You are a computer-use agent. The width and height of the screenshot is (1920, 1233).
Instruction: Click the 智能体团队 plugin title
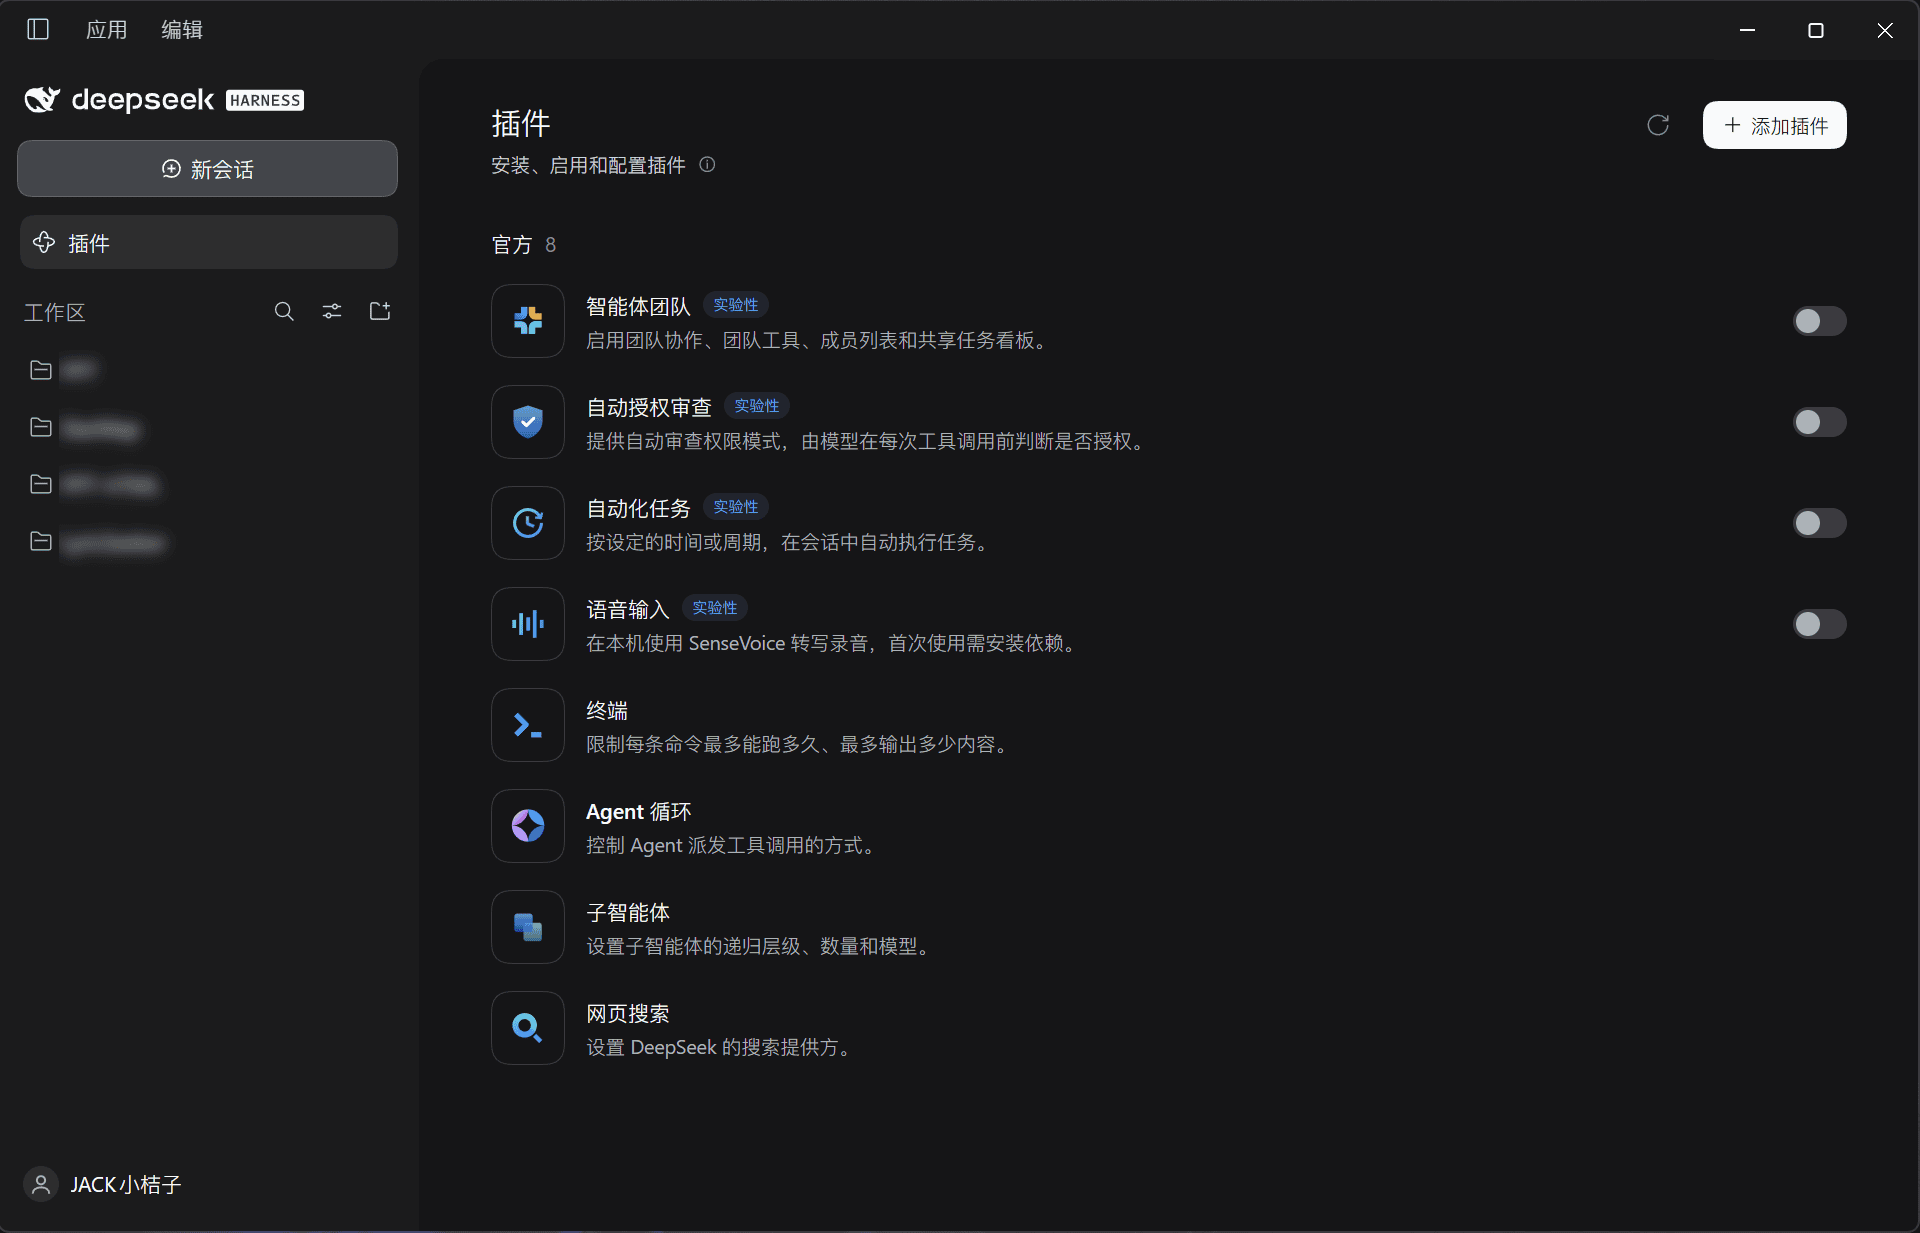638,306
